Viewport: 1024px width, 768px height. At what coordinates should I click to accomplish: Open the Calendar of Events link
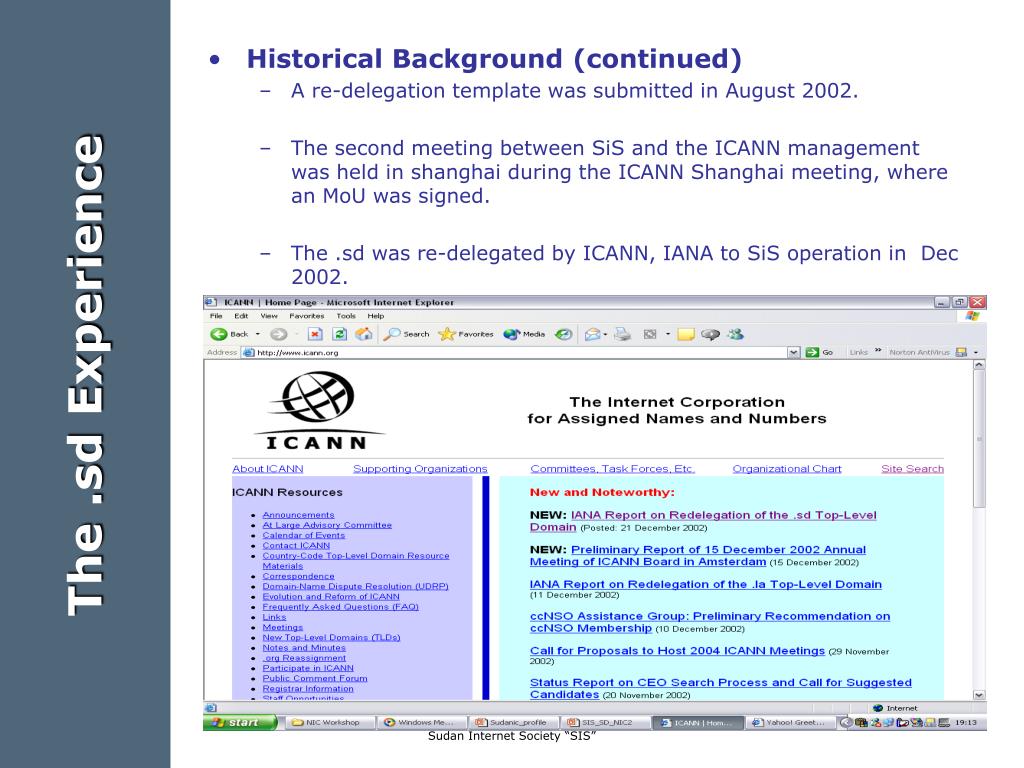(x=304, y=536)
